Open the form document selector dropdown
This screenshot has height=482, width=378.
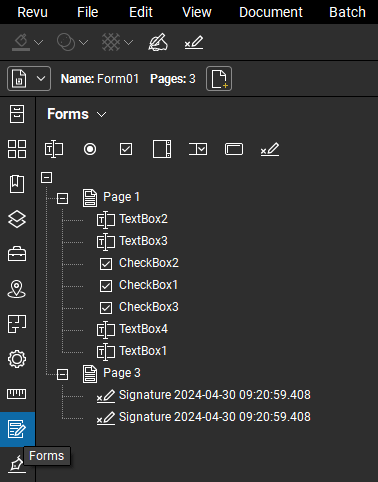pos(29,79)
